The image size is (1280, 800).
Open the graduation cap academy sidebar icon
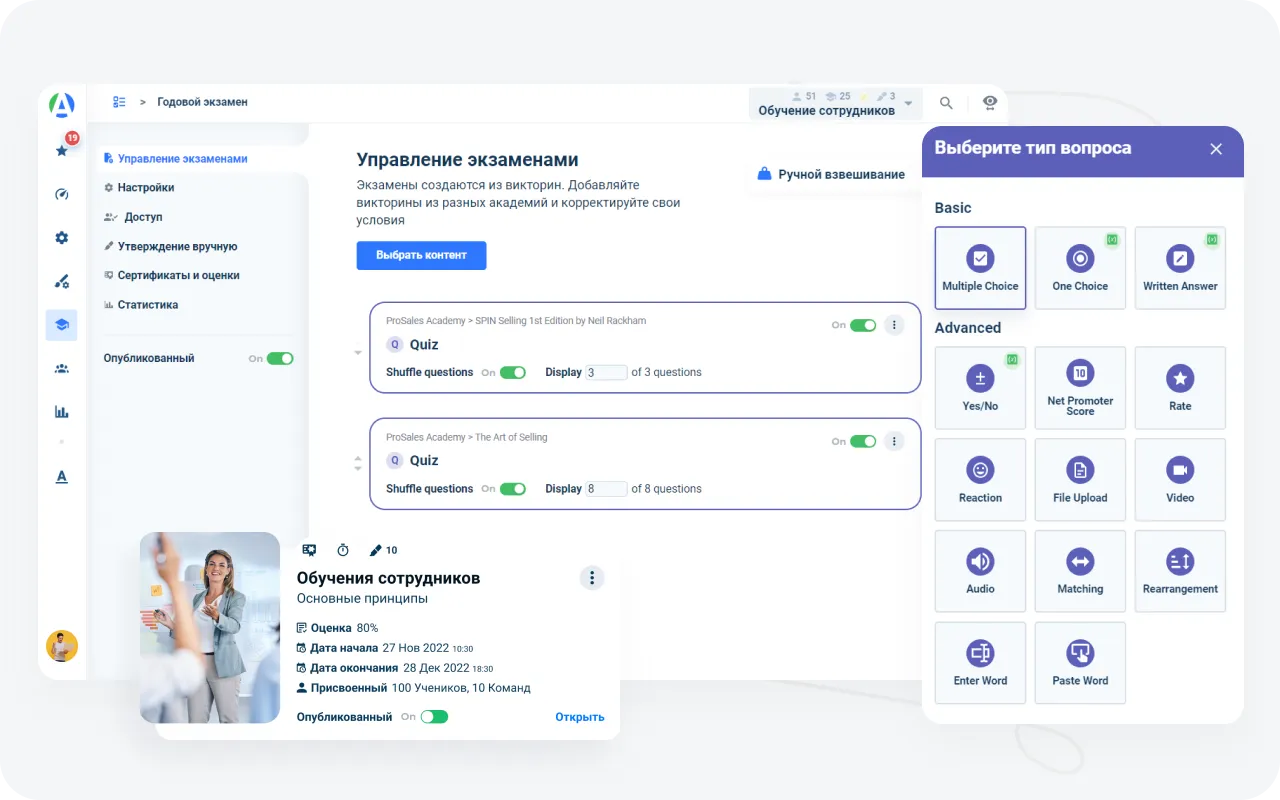[61, 324]
